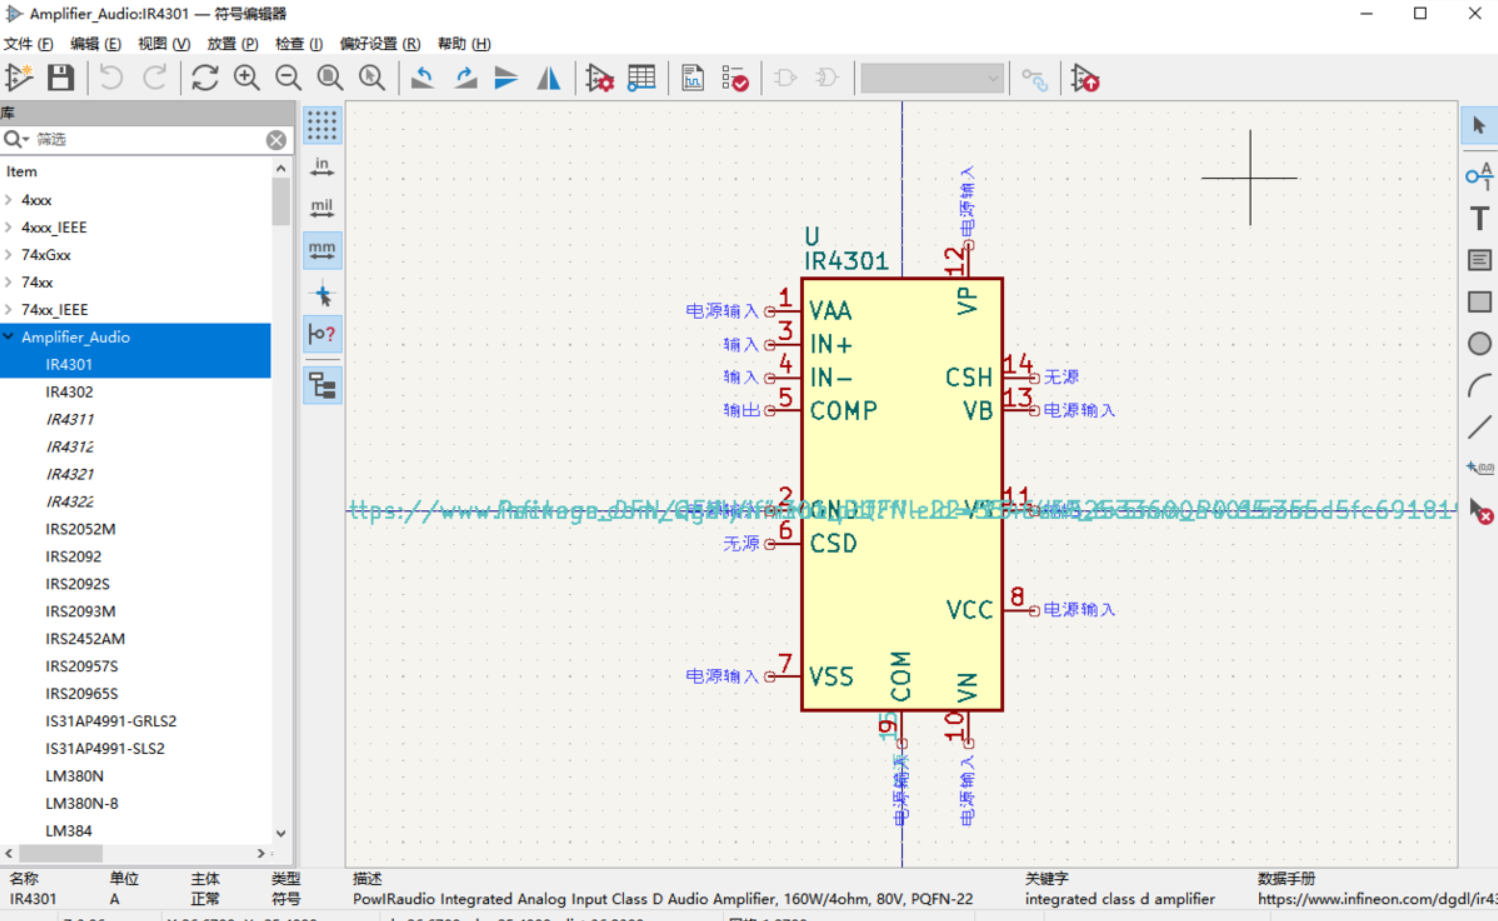1498x921 pixels.
Task: Toggle pin electrical type display
Action: [322, 334]
